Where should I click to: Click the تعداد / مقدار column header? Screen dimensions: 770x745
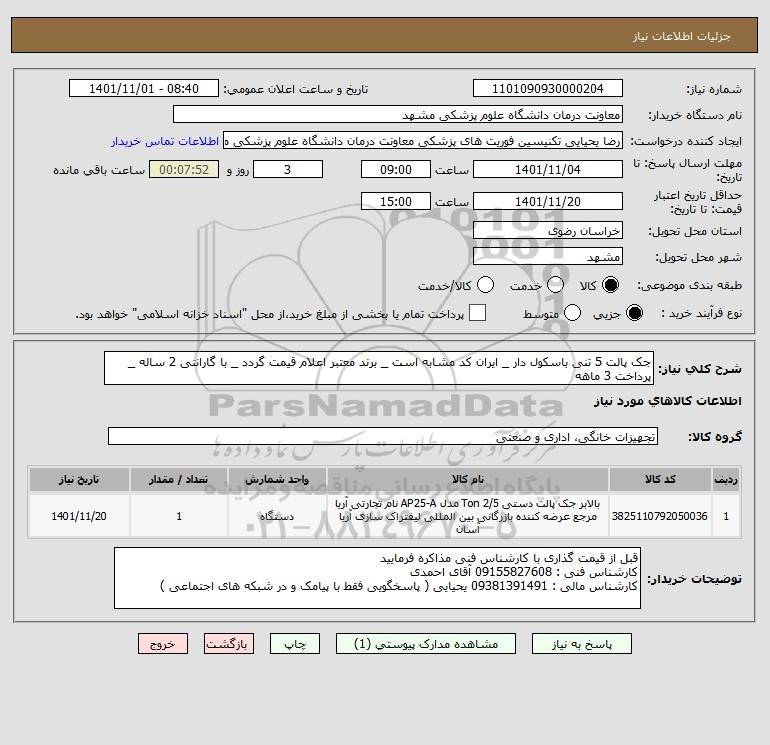[x=179, y=479]
